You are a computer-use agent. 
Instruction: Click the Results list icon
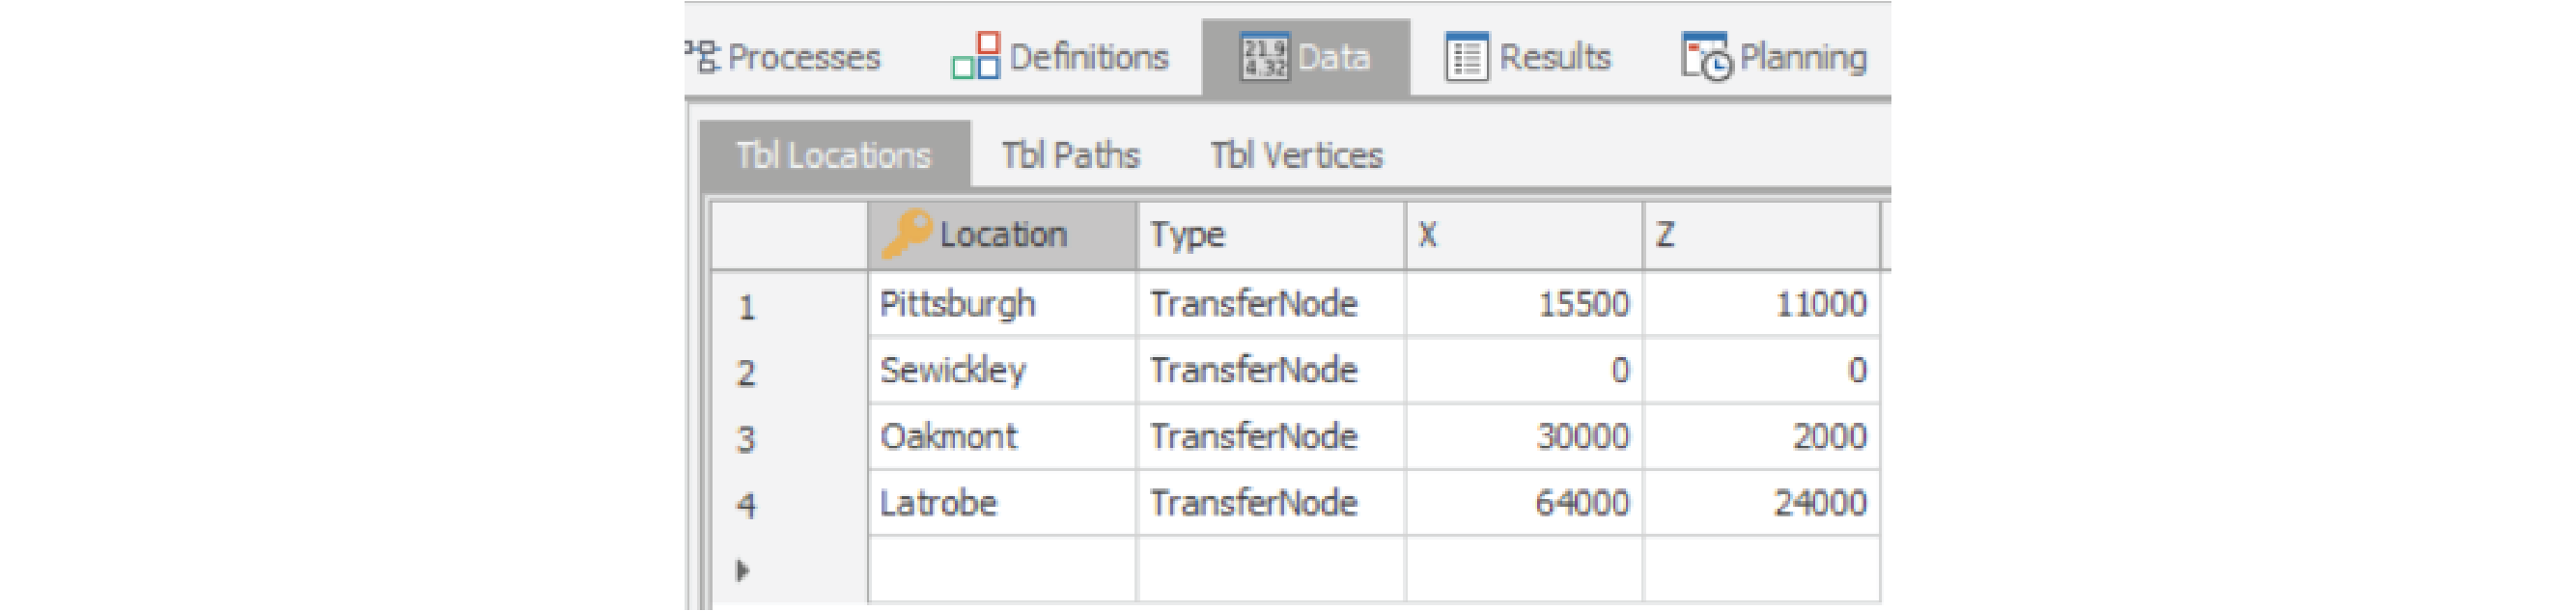click(x=1466, y=57)
